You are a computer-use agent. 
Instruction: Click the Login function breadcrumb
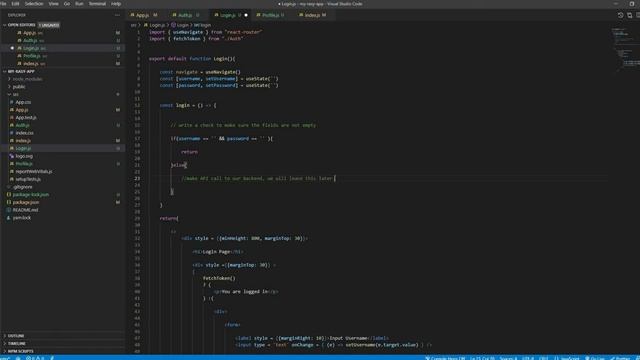[x=180, y=25]
